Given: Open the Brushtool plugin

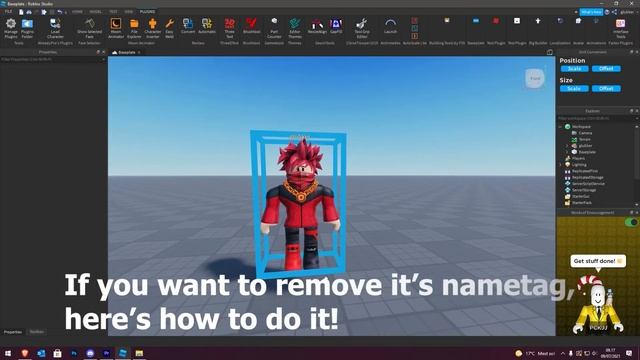Looking at the screenshot, I should 251,26.
